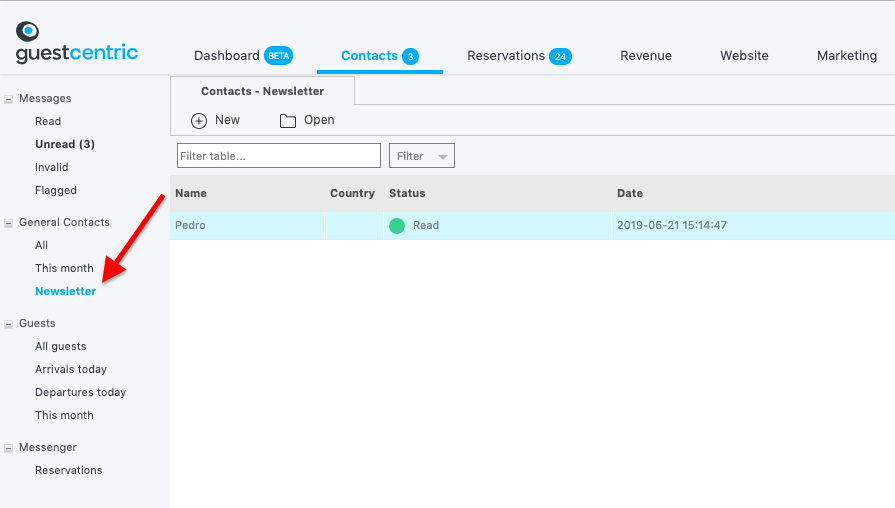Screen dimensions: 895x508
Task: Click the Read status text for Pedro
Action: pos(426,225)
